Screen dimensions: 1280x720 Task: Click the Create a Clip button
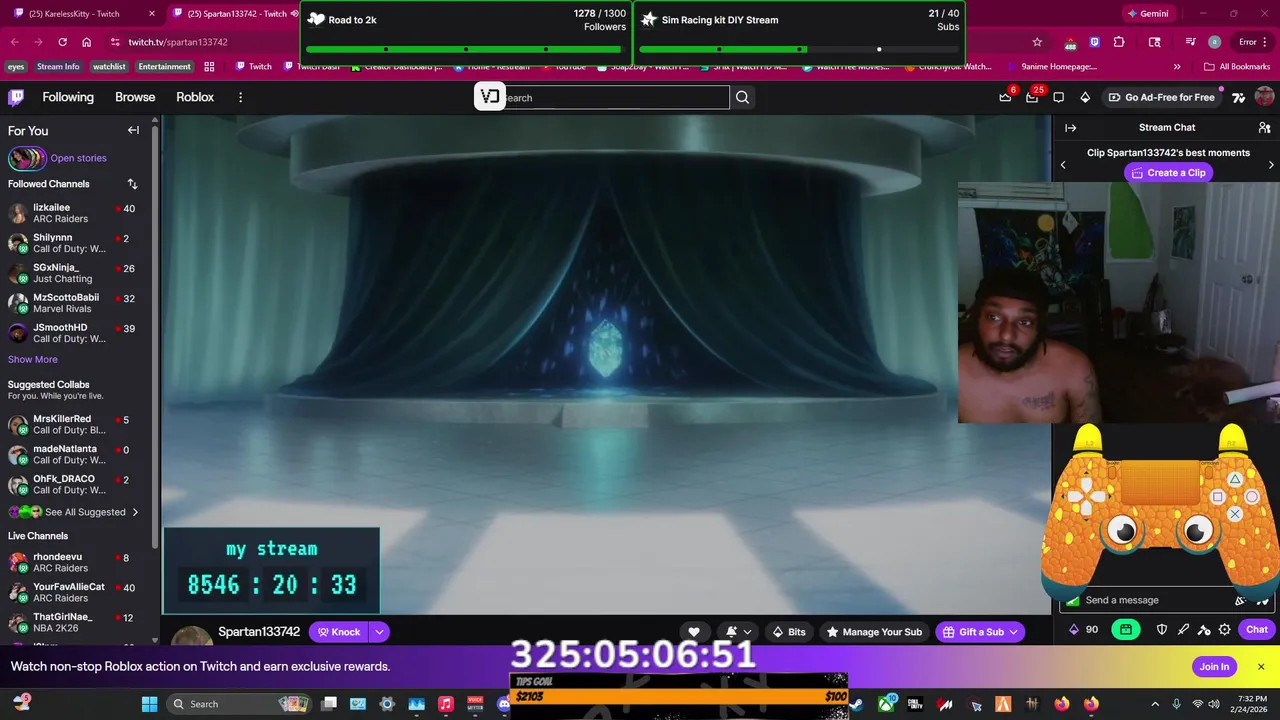pos(1168,173)
